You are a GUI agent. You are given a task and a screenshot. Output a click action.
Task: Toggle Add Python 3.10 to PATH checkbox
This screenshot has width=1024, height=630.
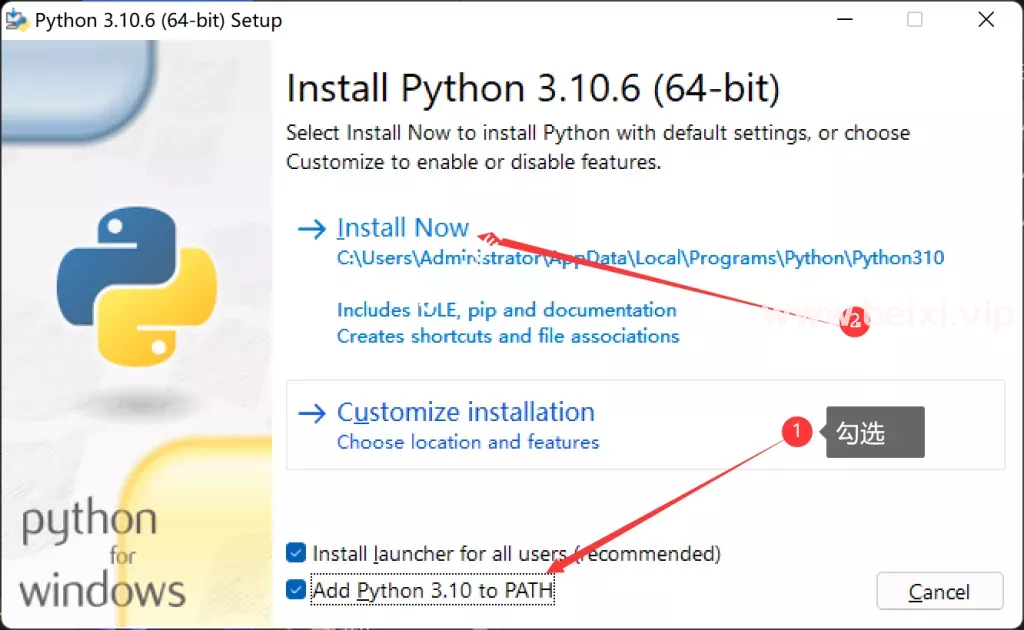coord(296,590)
